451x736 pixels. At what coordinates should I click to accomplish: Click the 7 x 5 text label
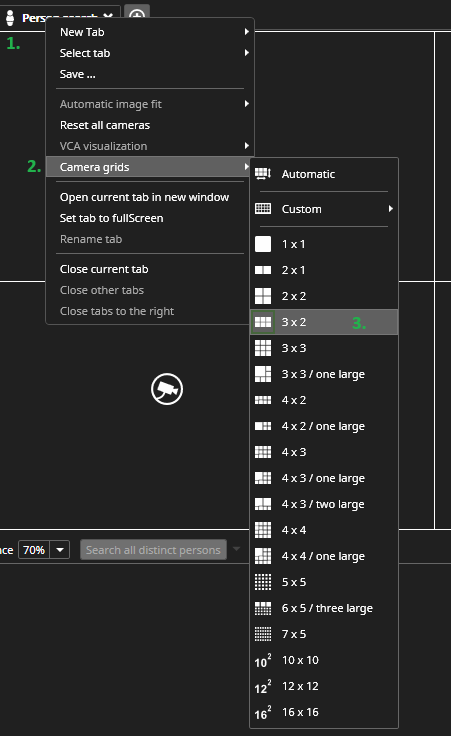click(294, 634)
